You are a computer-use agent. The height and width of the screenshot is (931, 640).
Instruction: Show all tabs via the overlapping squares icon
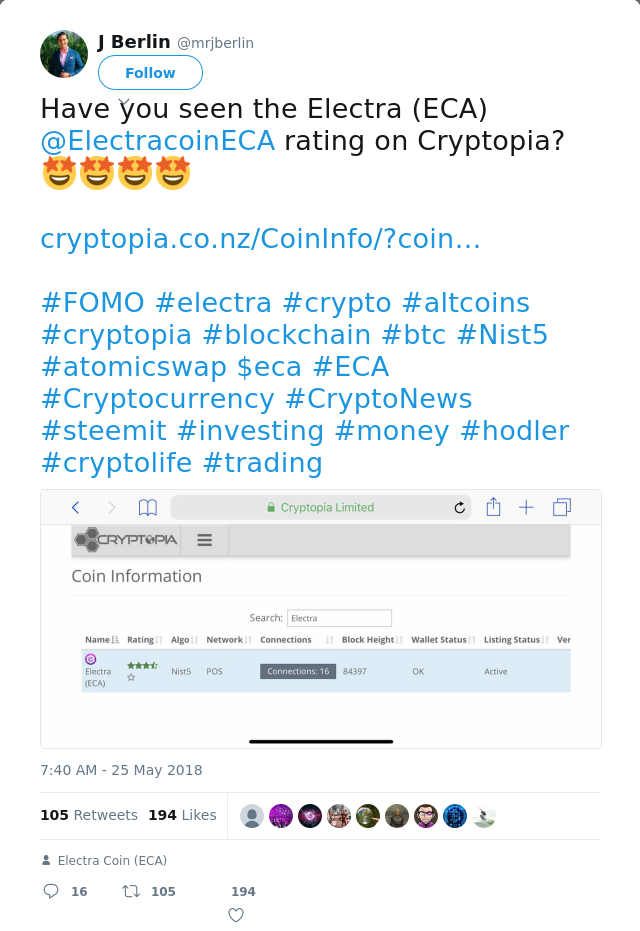(x=561, y=507)
